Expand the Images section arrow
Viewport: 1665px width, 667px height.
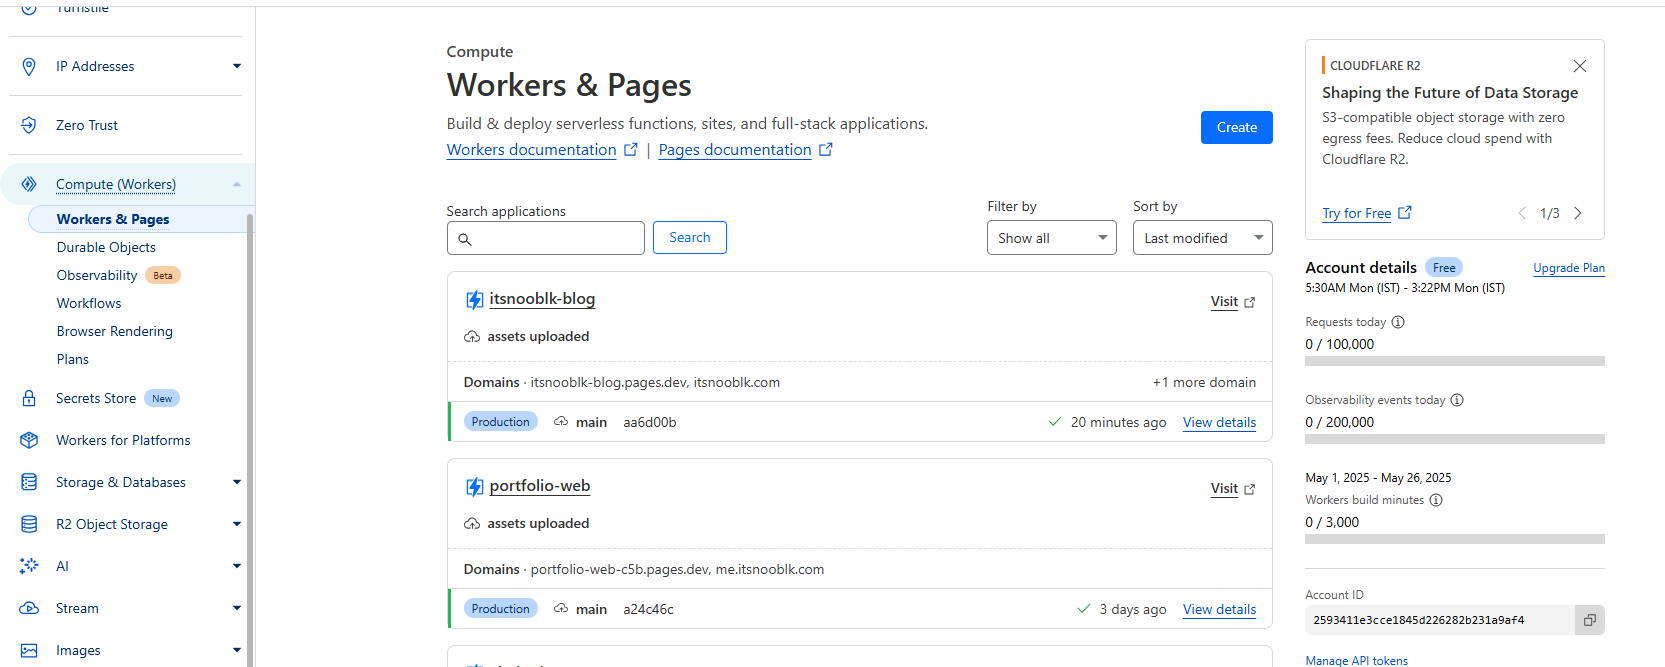coord(237,650)
